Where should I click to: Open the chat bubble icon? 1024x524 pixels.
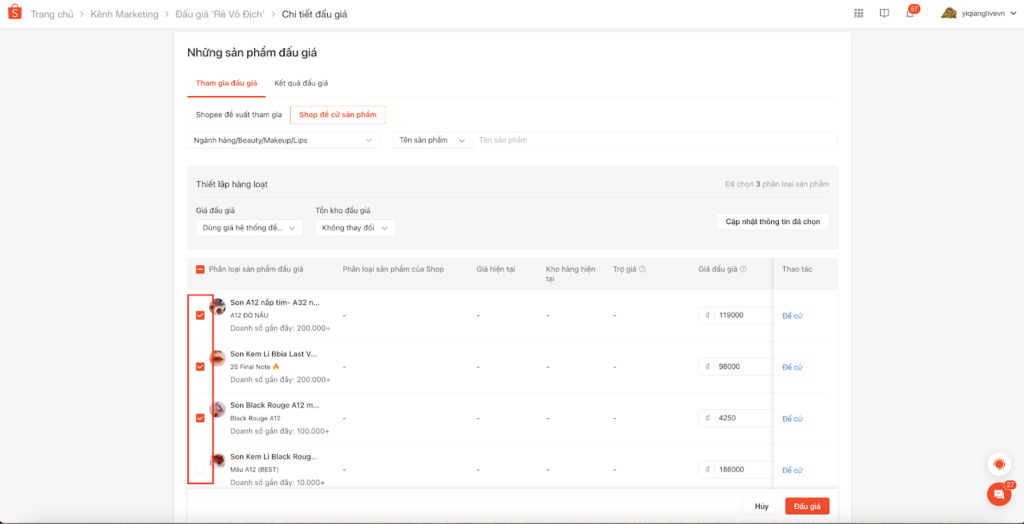coord(997,493)
